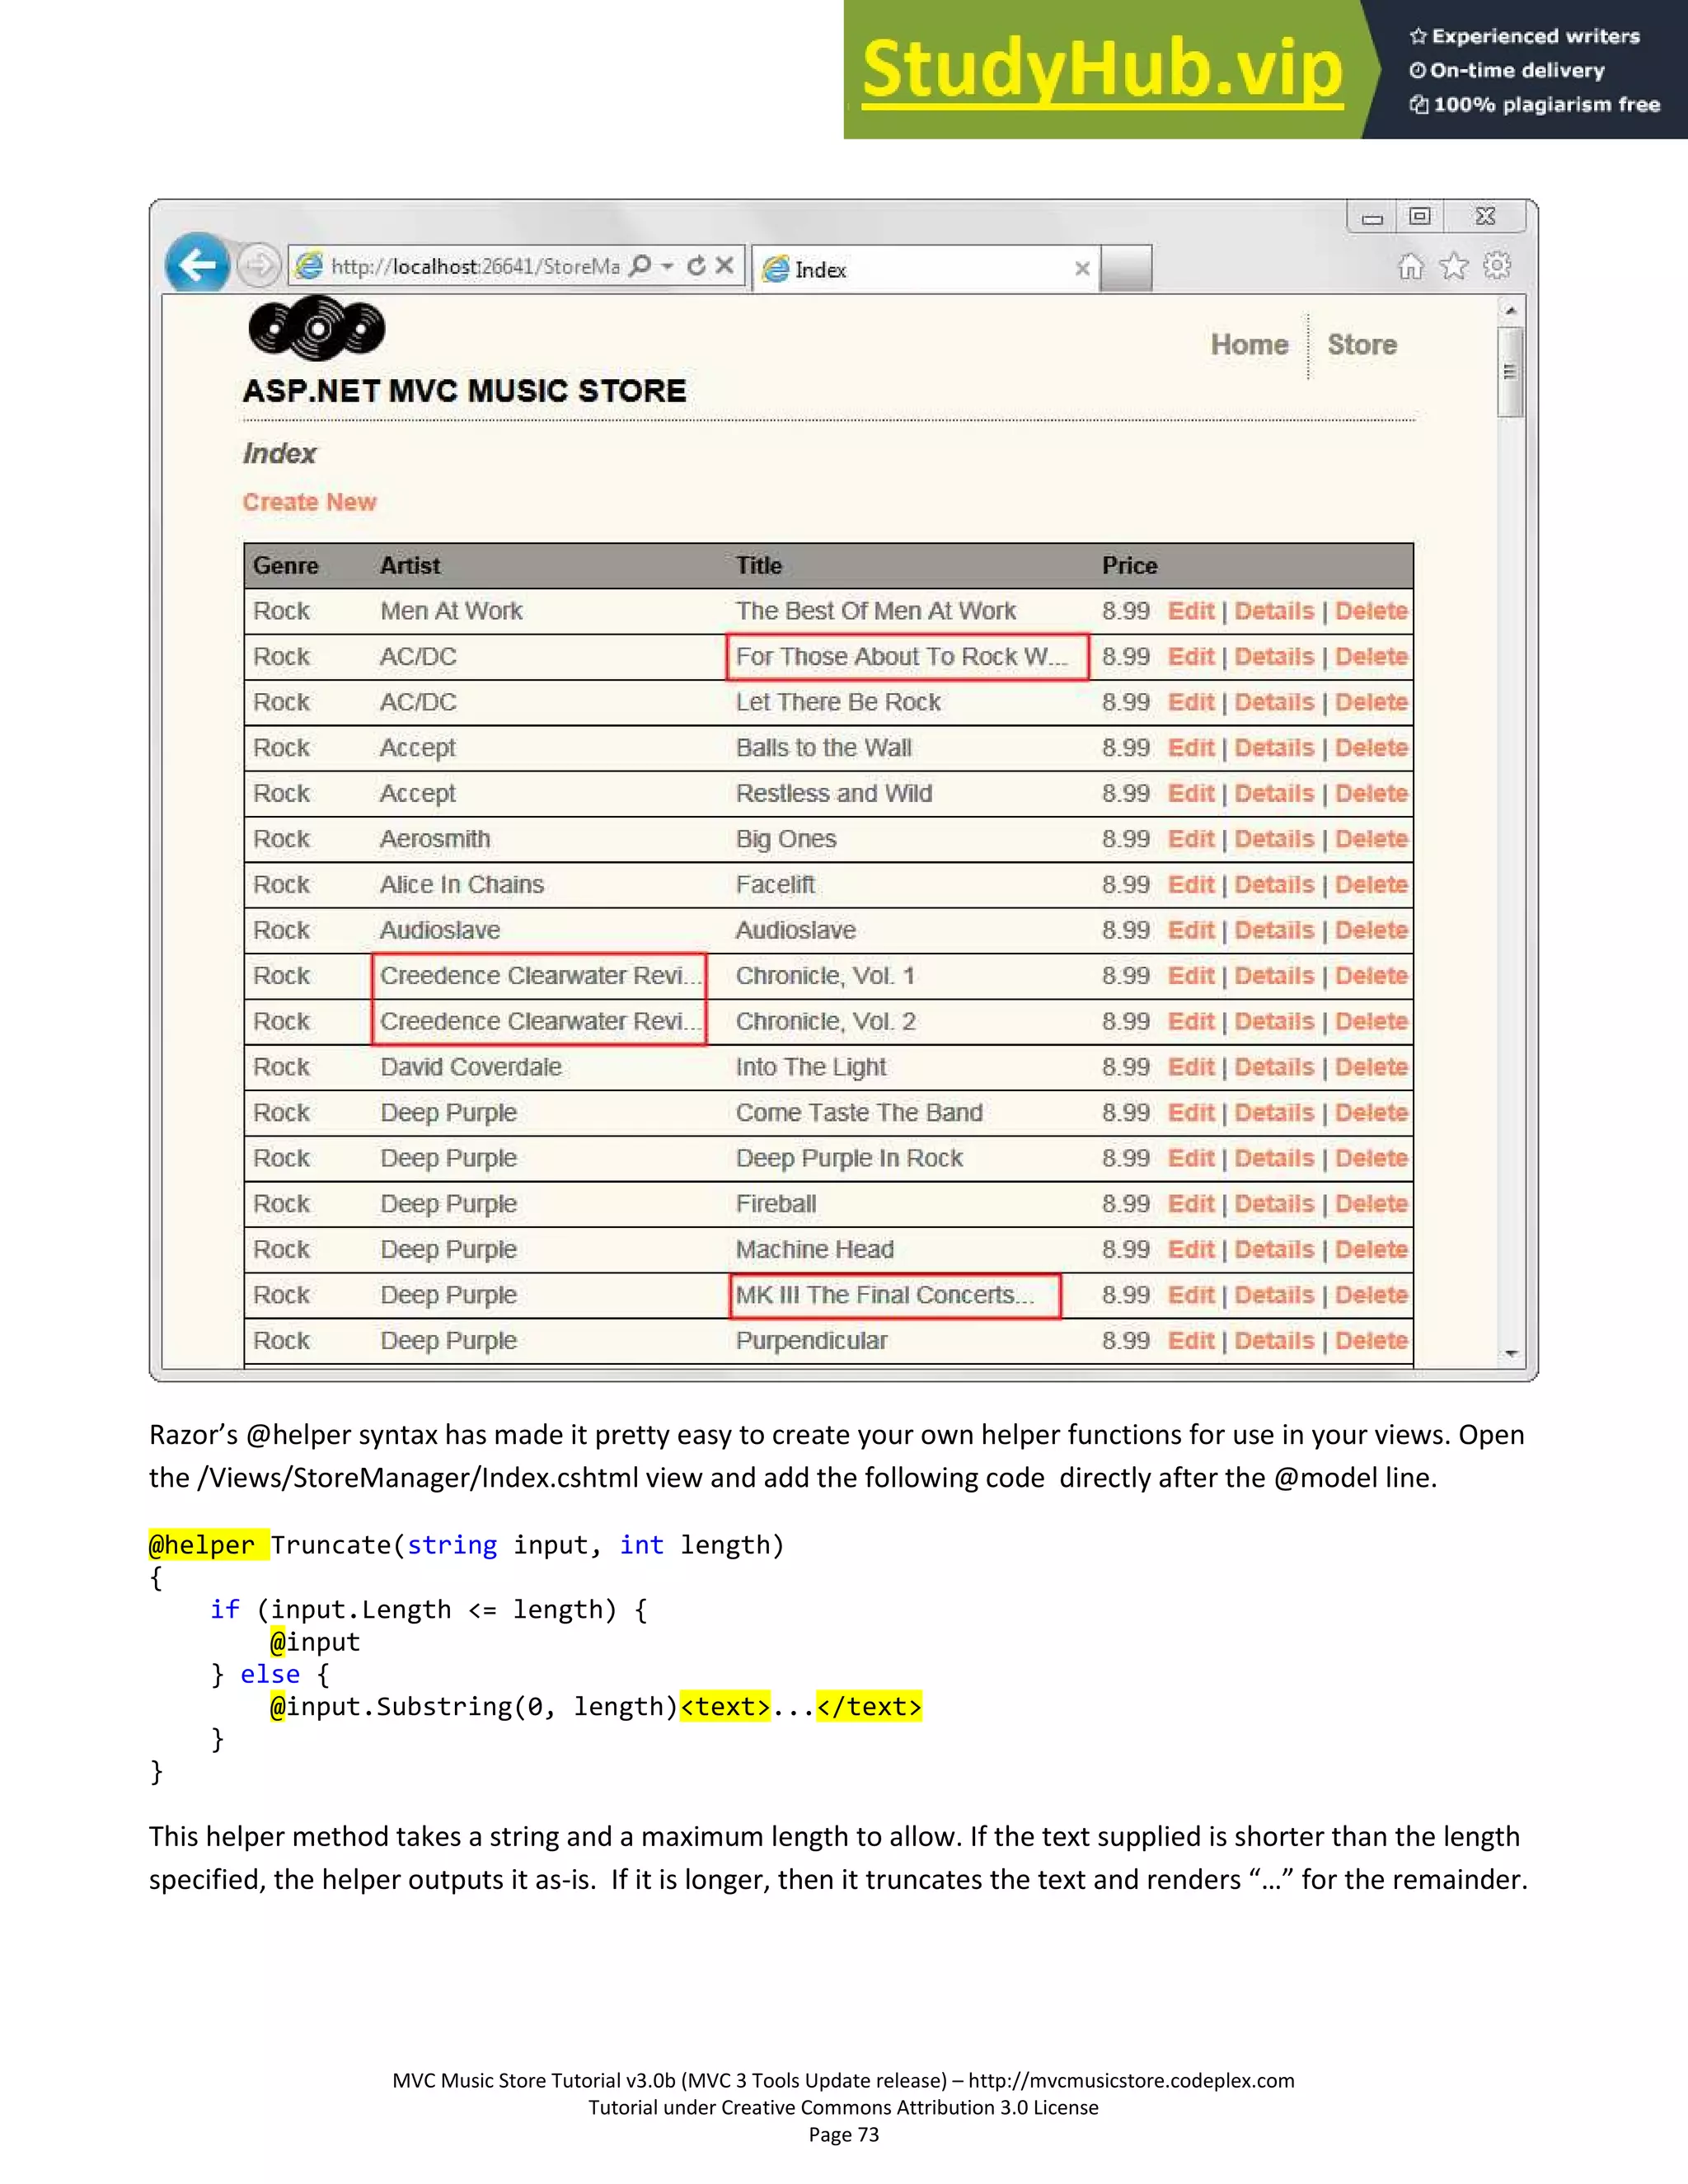The height and width of the screenshot is (2184, 1688).
Task: Open favorites star icon
Action: [x=1454, y=266]
